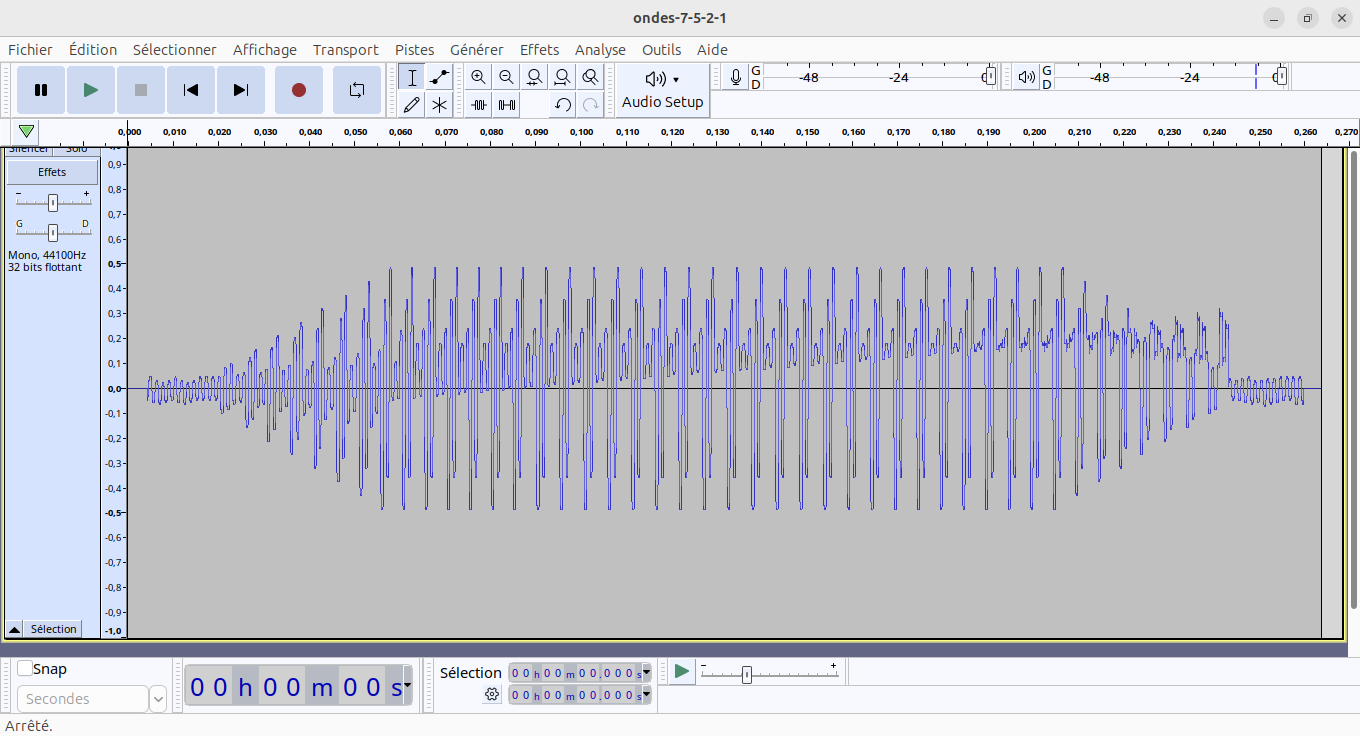Click the Trim audio outside selection icon
The image size is (1360, 736).
479,104
